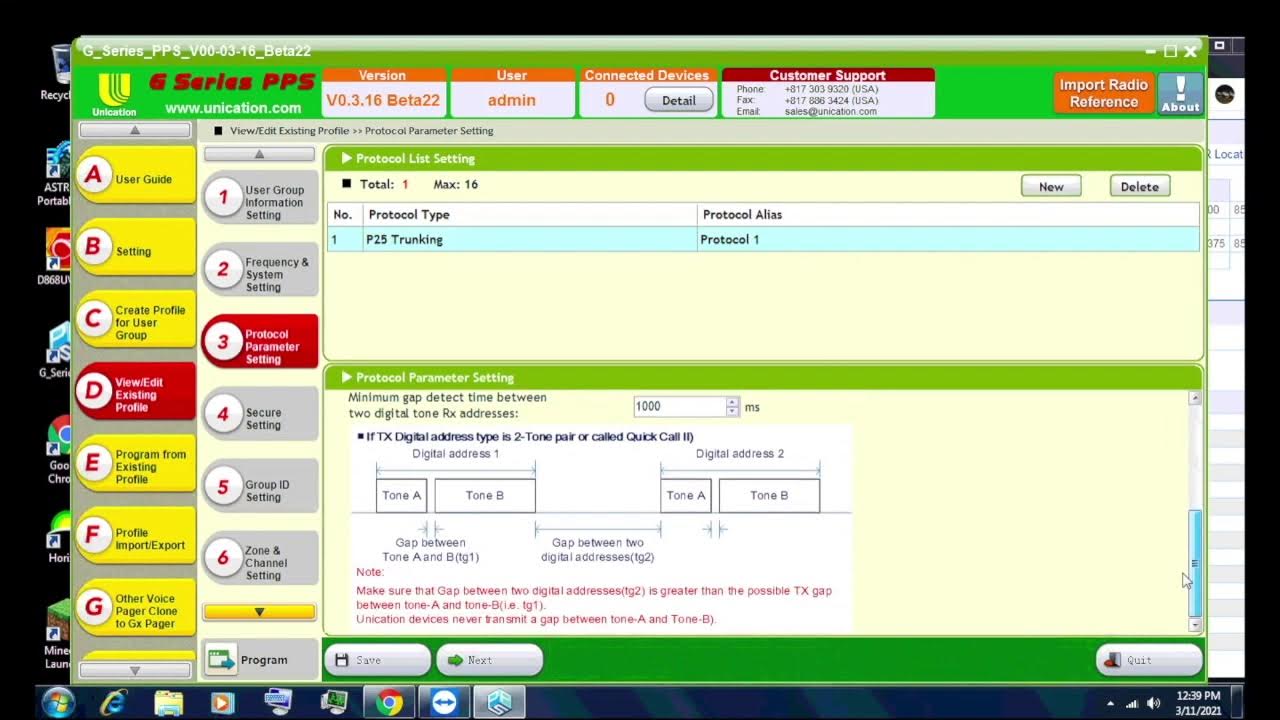Click the yellow down arrow below step list
1280x720 pixels.
(x=259, y=612)
